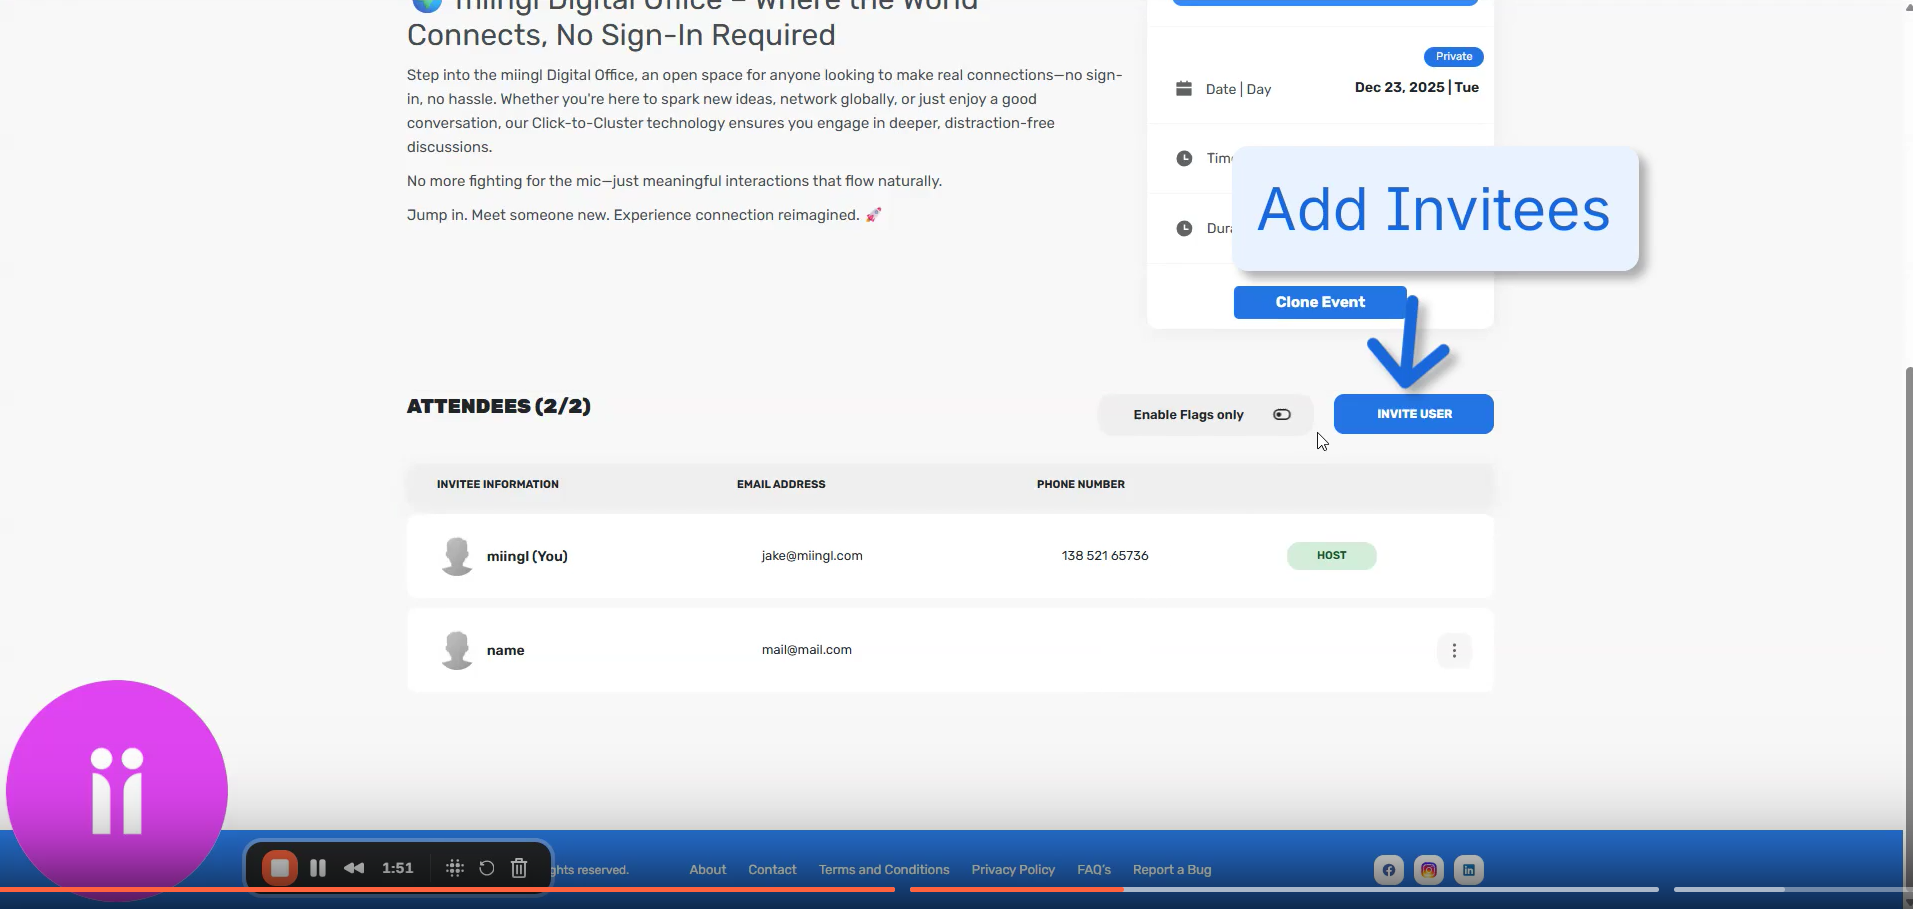Screen dimensions: 1913x909
Task: Open the FAQ's footer link
Action: click(1094, 870)
